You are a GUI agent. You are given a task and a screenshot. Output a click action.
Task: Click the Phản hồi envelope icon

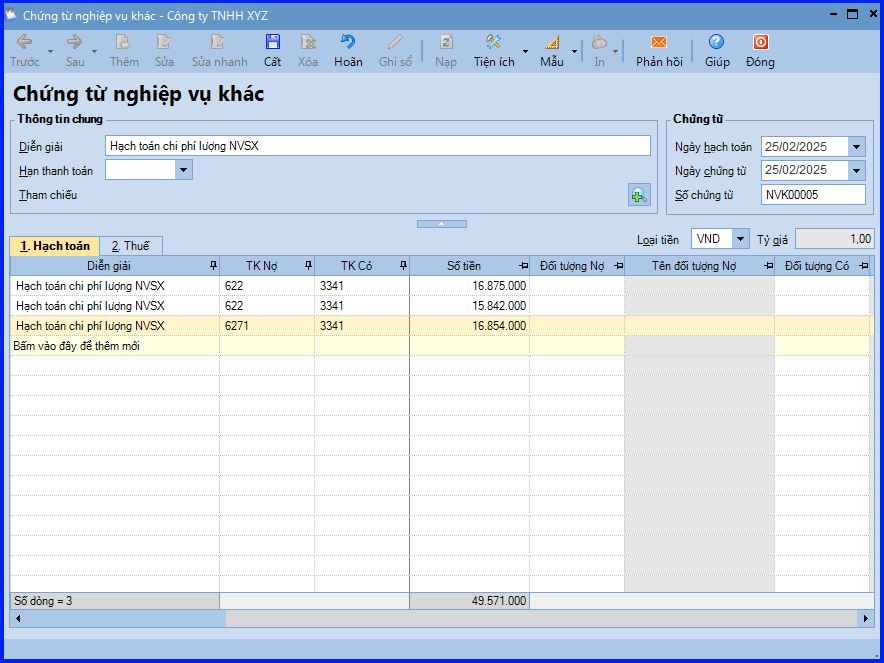pyautogui.click(x=659, y=42)
